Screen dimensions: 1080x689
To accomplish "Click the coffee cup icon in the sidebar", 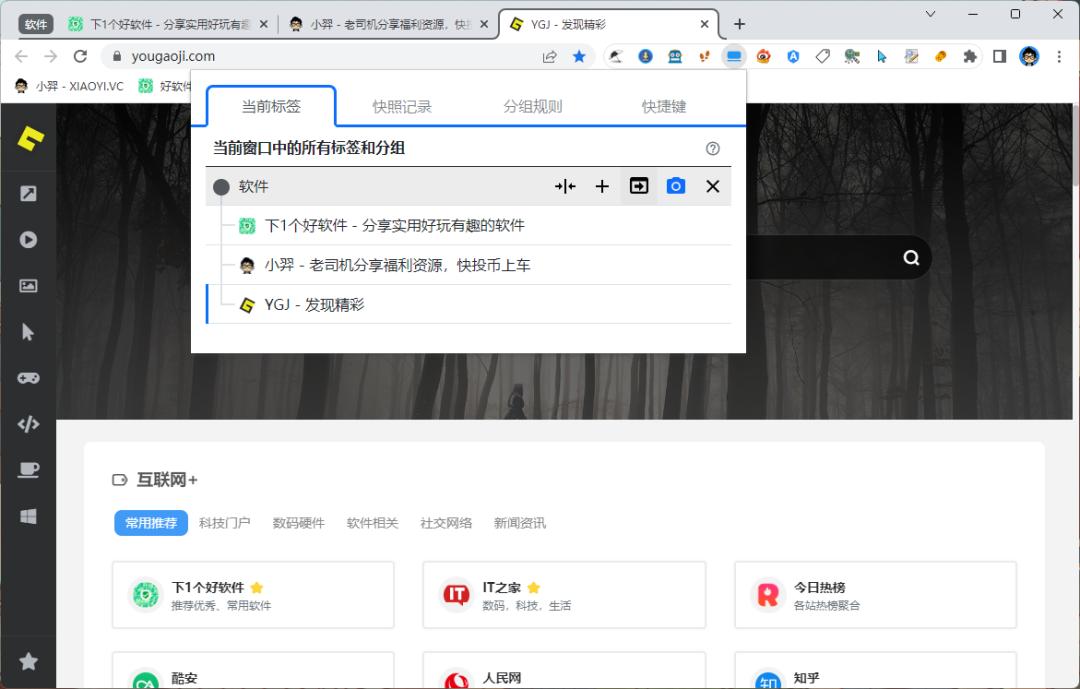I will pos(27,470).
